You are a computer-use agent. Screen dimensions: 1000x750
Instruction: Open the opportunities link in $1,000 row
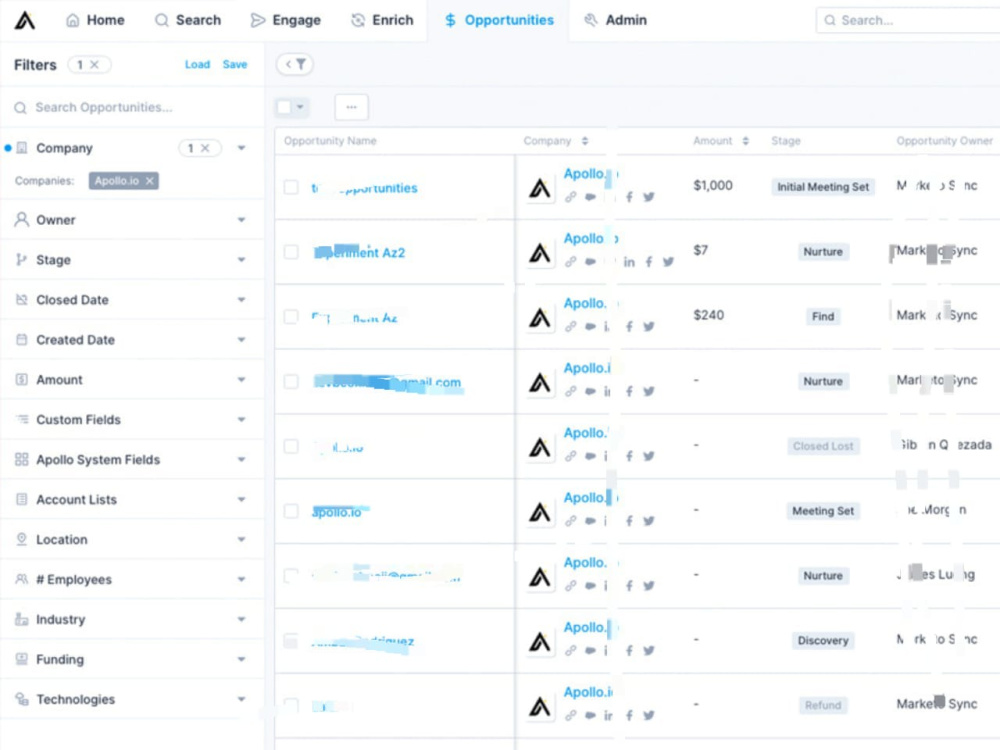coord(364,188)
